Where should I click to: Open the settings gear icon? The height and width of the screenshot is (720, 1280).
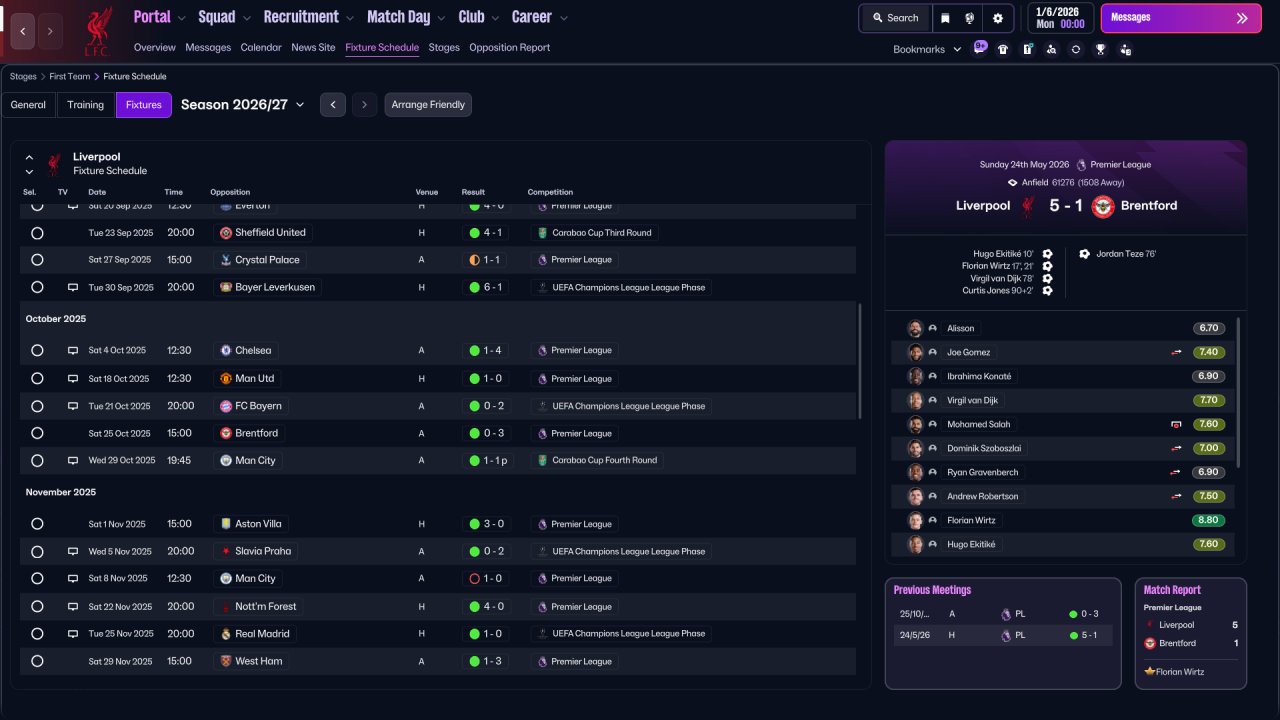tap(997, 18)
